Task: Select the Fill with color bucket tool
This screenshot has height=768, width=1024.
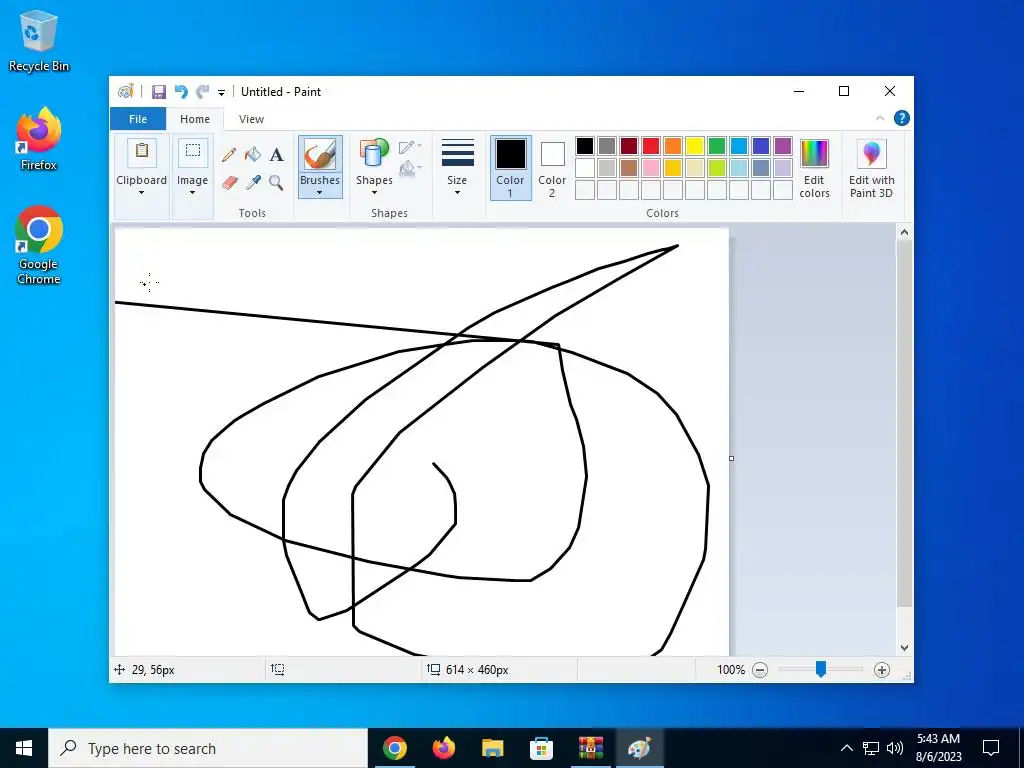Action: [x=253, y=155]
